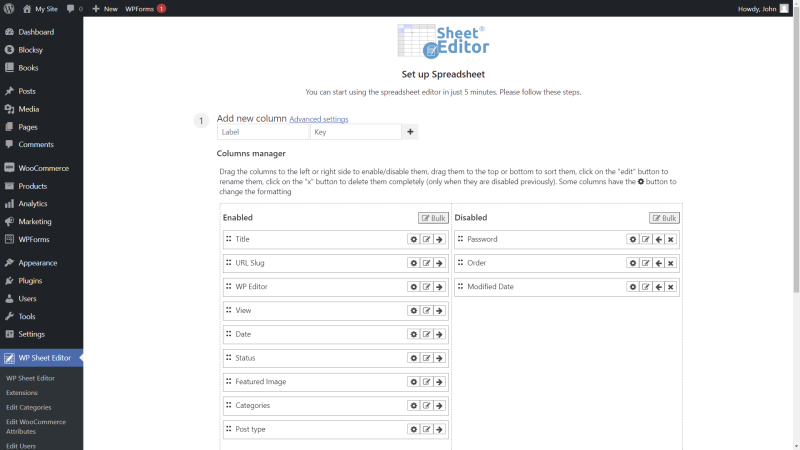Disable Title column with its arrow icon

(439, 239)
